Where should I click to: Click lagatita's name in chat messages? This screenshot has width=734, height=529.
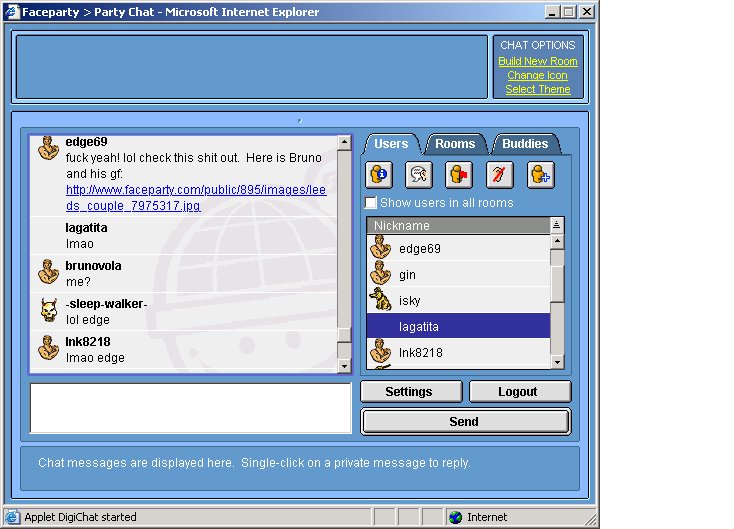(x=86, y=228)
